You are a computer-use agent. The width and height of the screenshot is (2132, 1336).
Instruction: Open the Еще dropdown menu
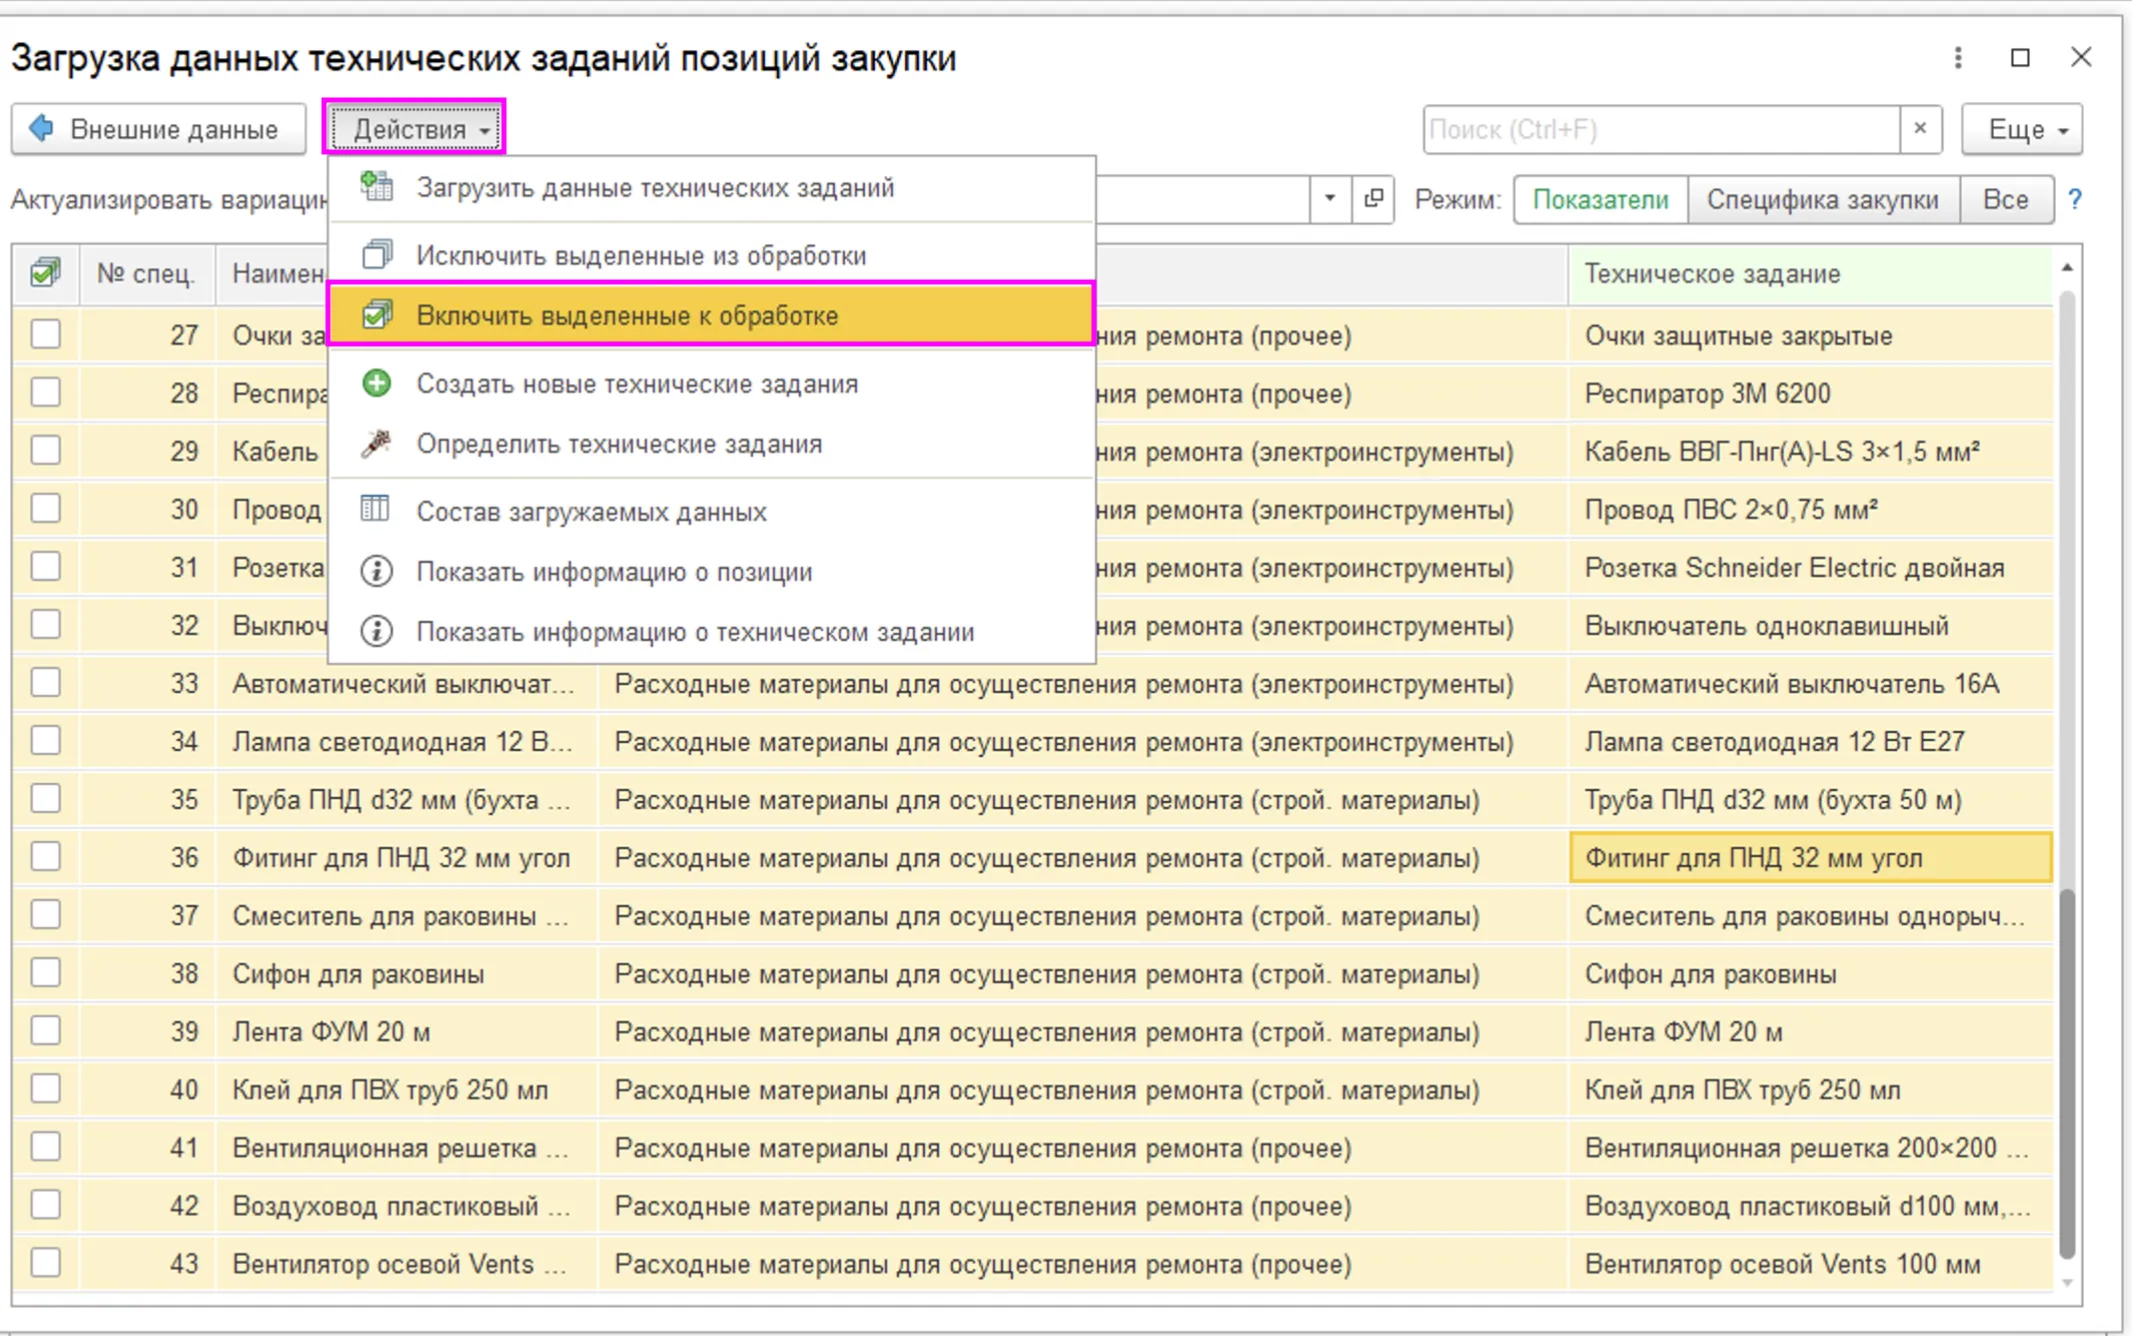2022,129
